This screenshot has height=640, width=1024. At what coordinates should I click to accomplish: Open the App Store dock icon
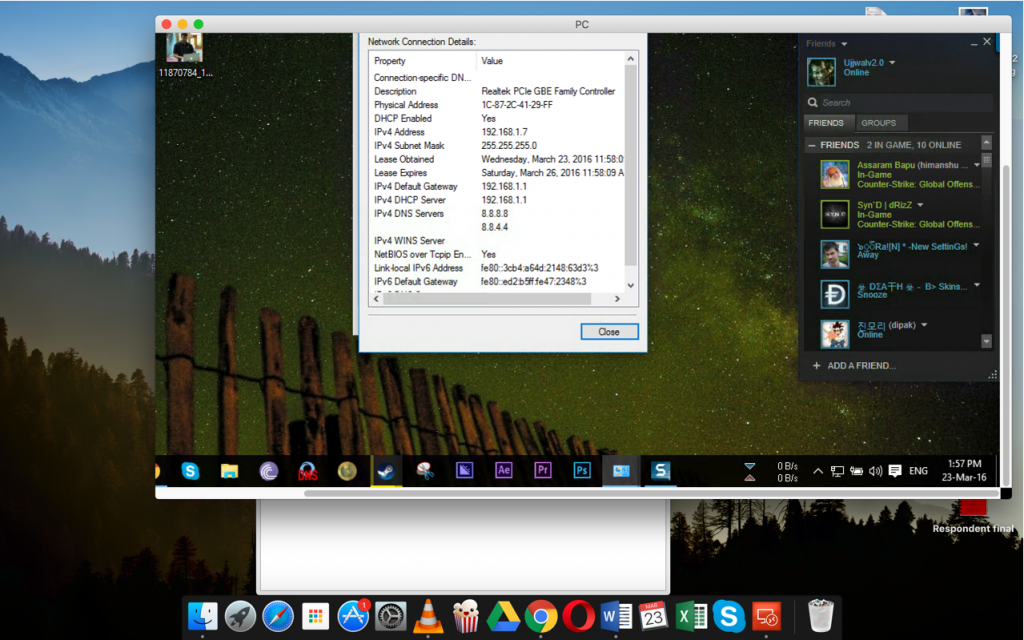point(353,616)
